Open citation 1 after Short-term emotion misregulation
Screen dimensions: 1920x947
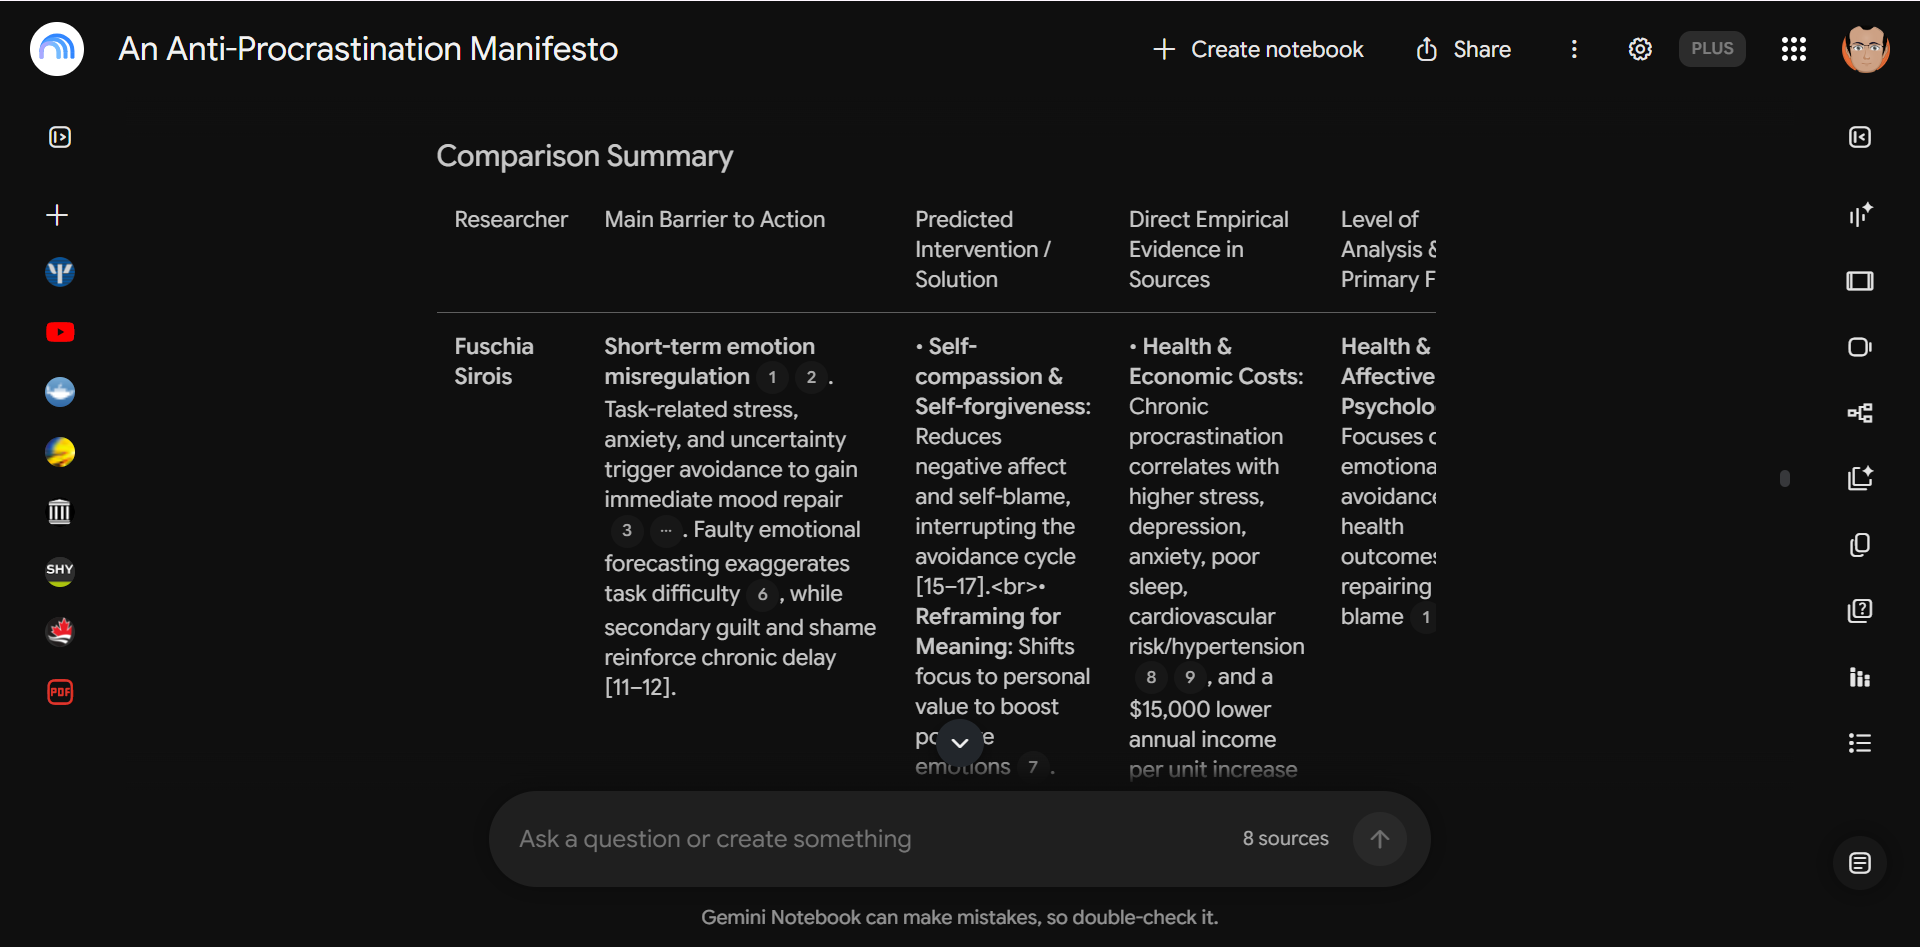pos(772,377)
